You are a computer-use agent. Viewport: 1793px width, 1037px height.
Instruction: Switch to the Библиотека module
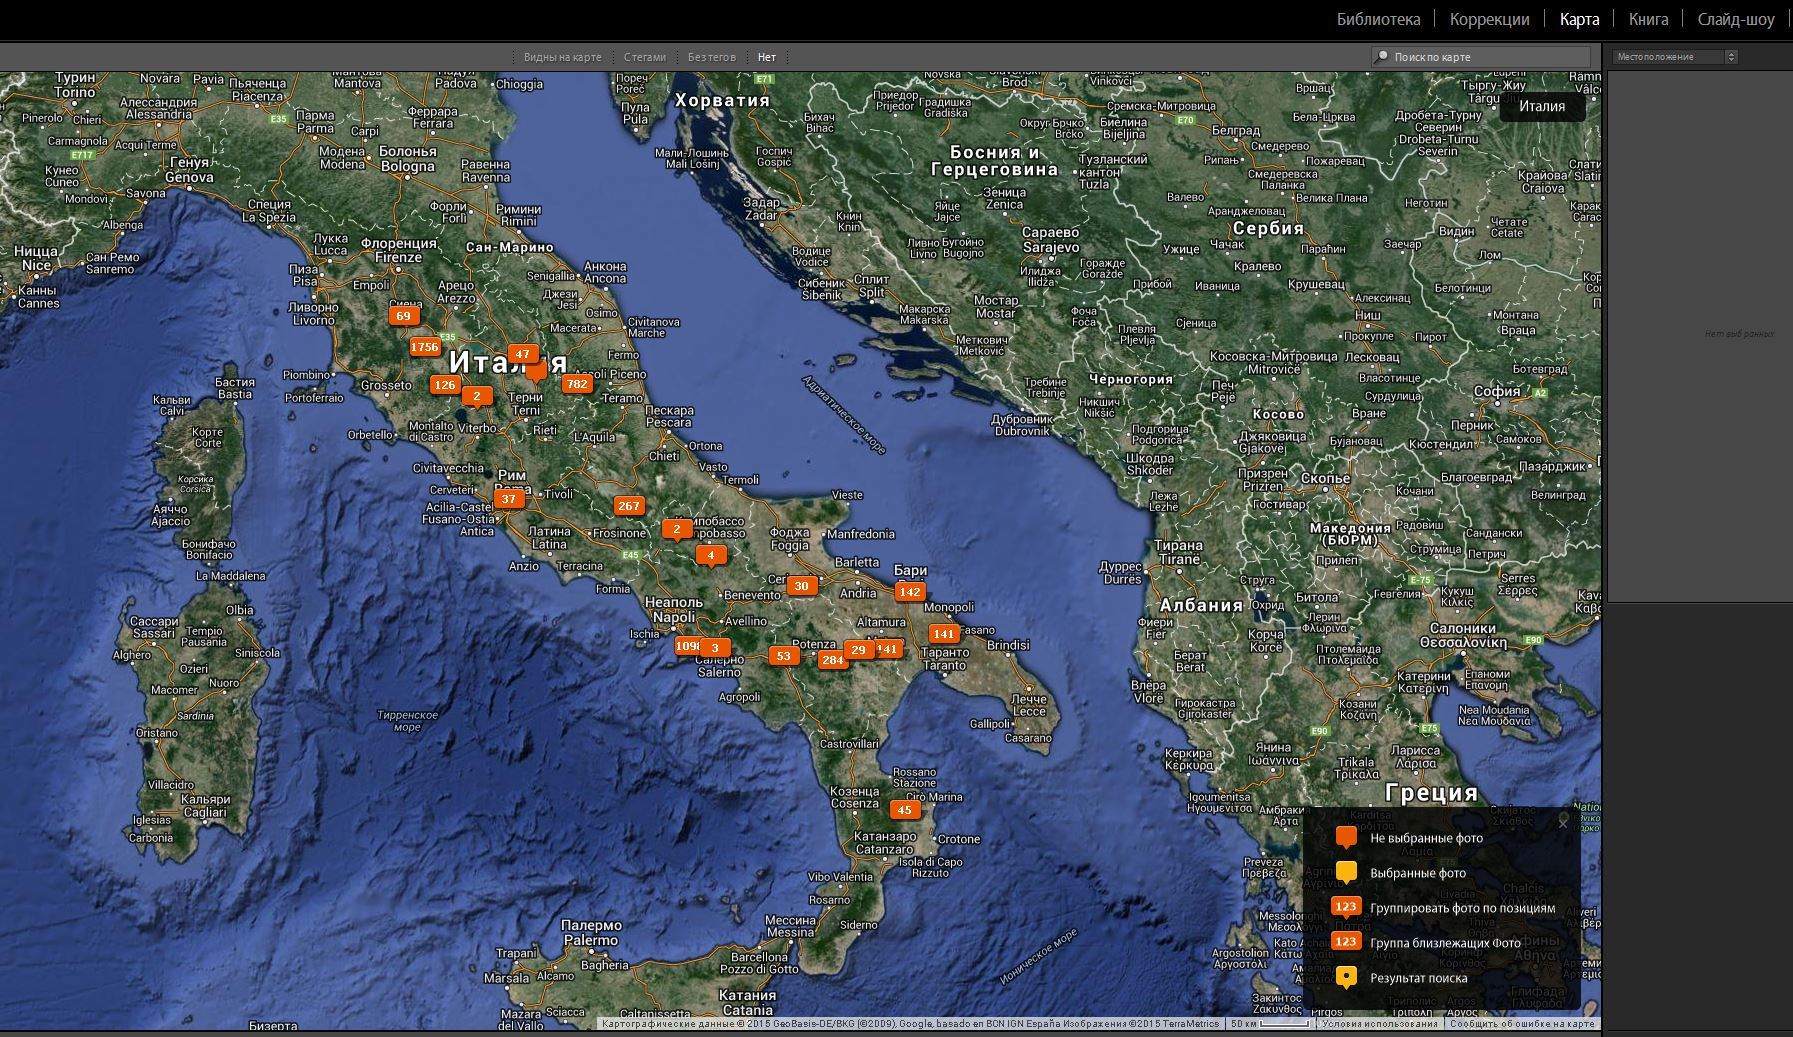click(x=1378, y=19)
